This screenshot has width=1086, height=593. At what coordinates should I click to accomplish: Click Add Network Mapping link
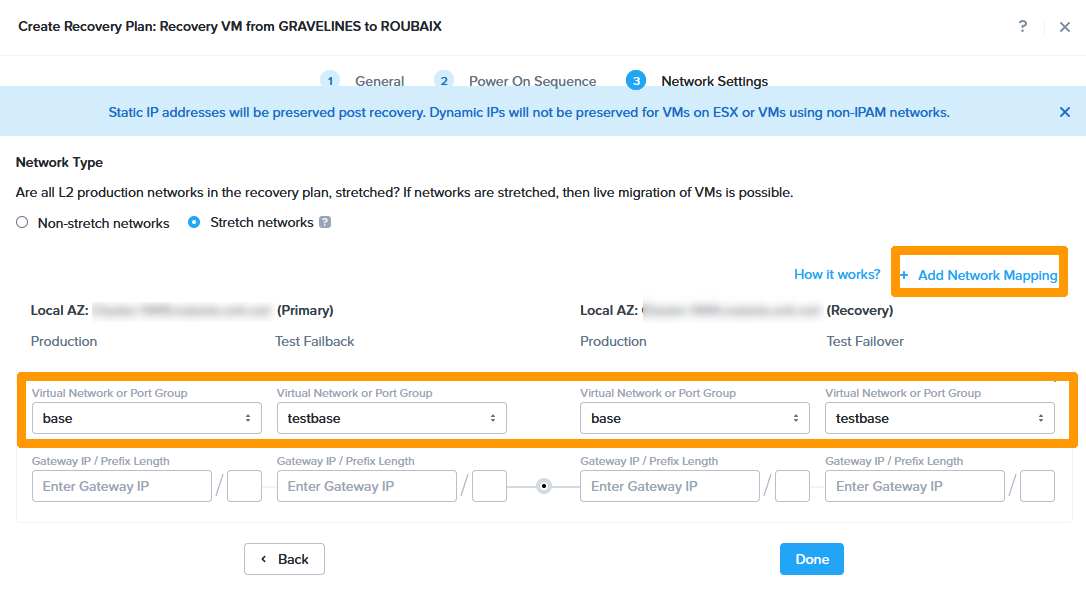pyautogui.click(x=986, y=275)
